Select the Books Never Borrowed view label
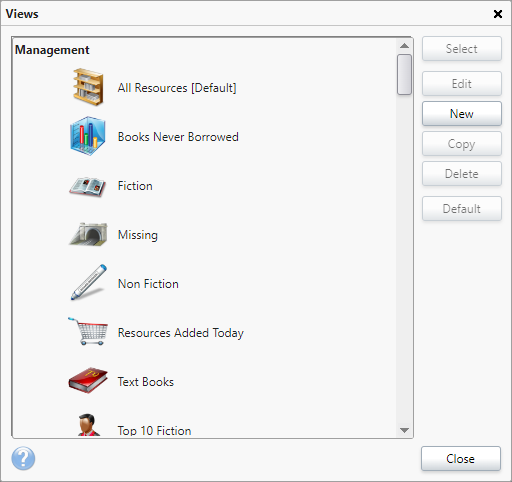512x482 pixels. (178, 137)
